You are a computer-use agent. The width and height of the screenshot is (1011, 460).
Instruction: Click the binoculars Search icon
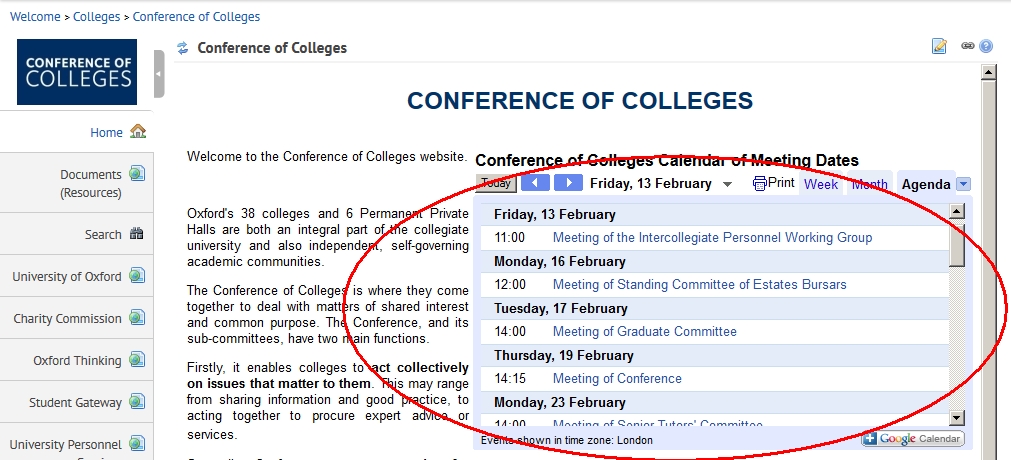pos(137,234)
